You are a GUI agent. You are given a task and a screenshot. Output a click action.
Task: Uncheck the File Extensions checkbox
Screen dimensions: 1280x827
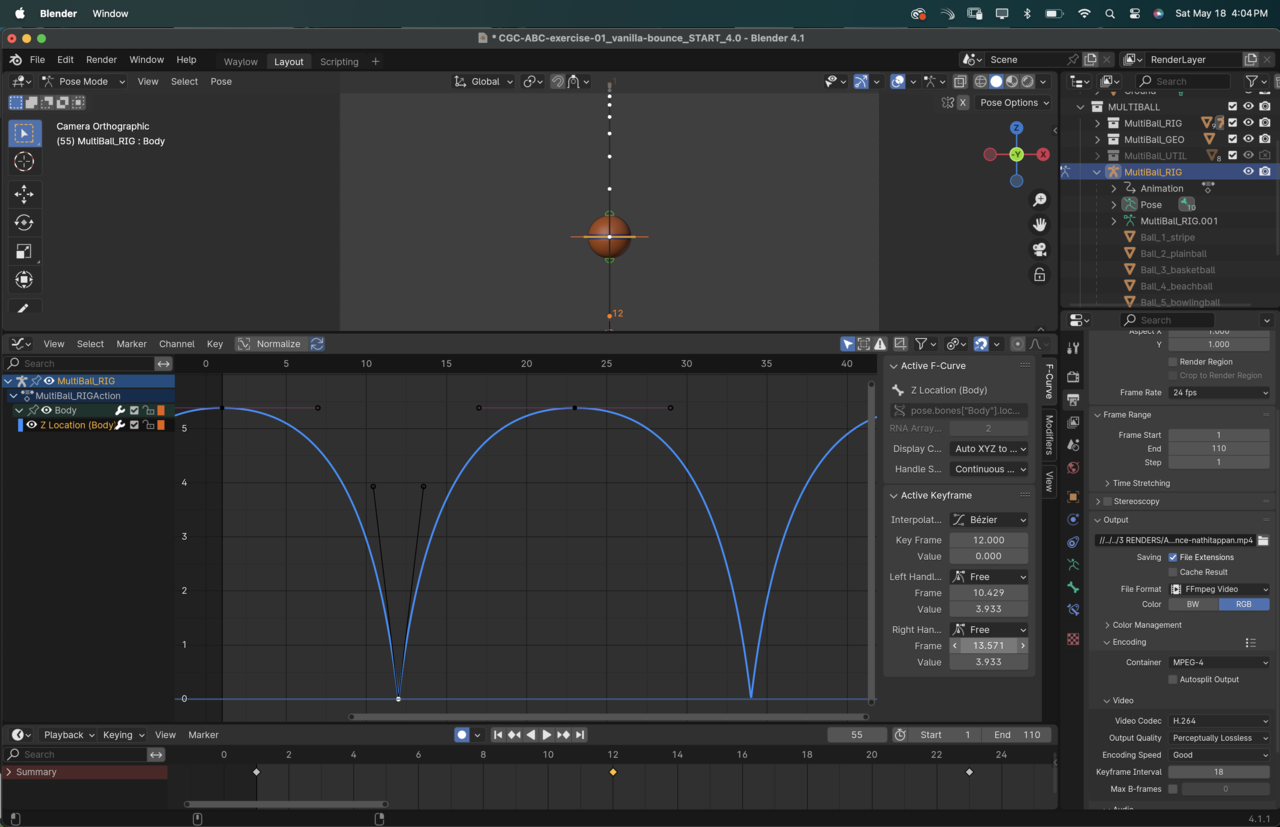(1173, 557)
